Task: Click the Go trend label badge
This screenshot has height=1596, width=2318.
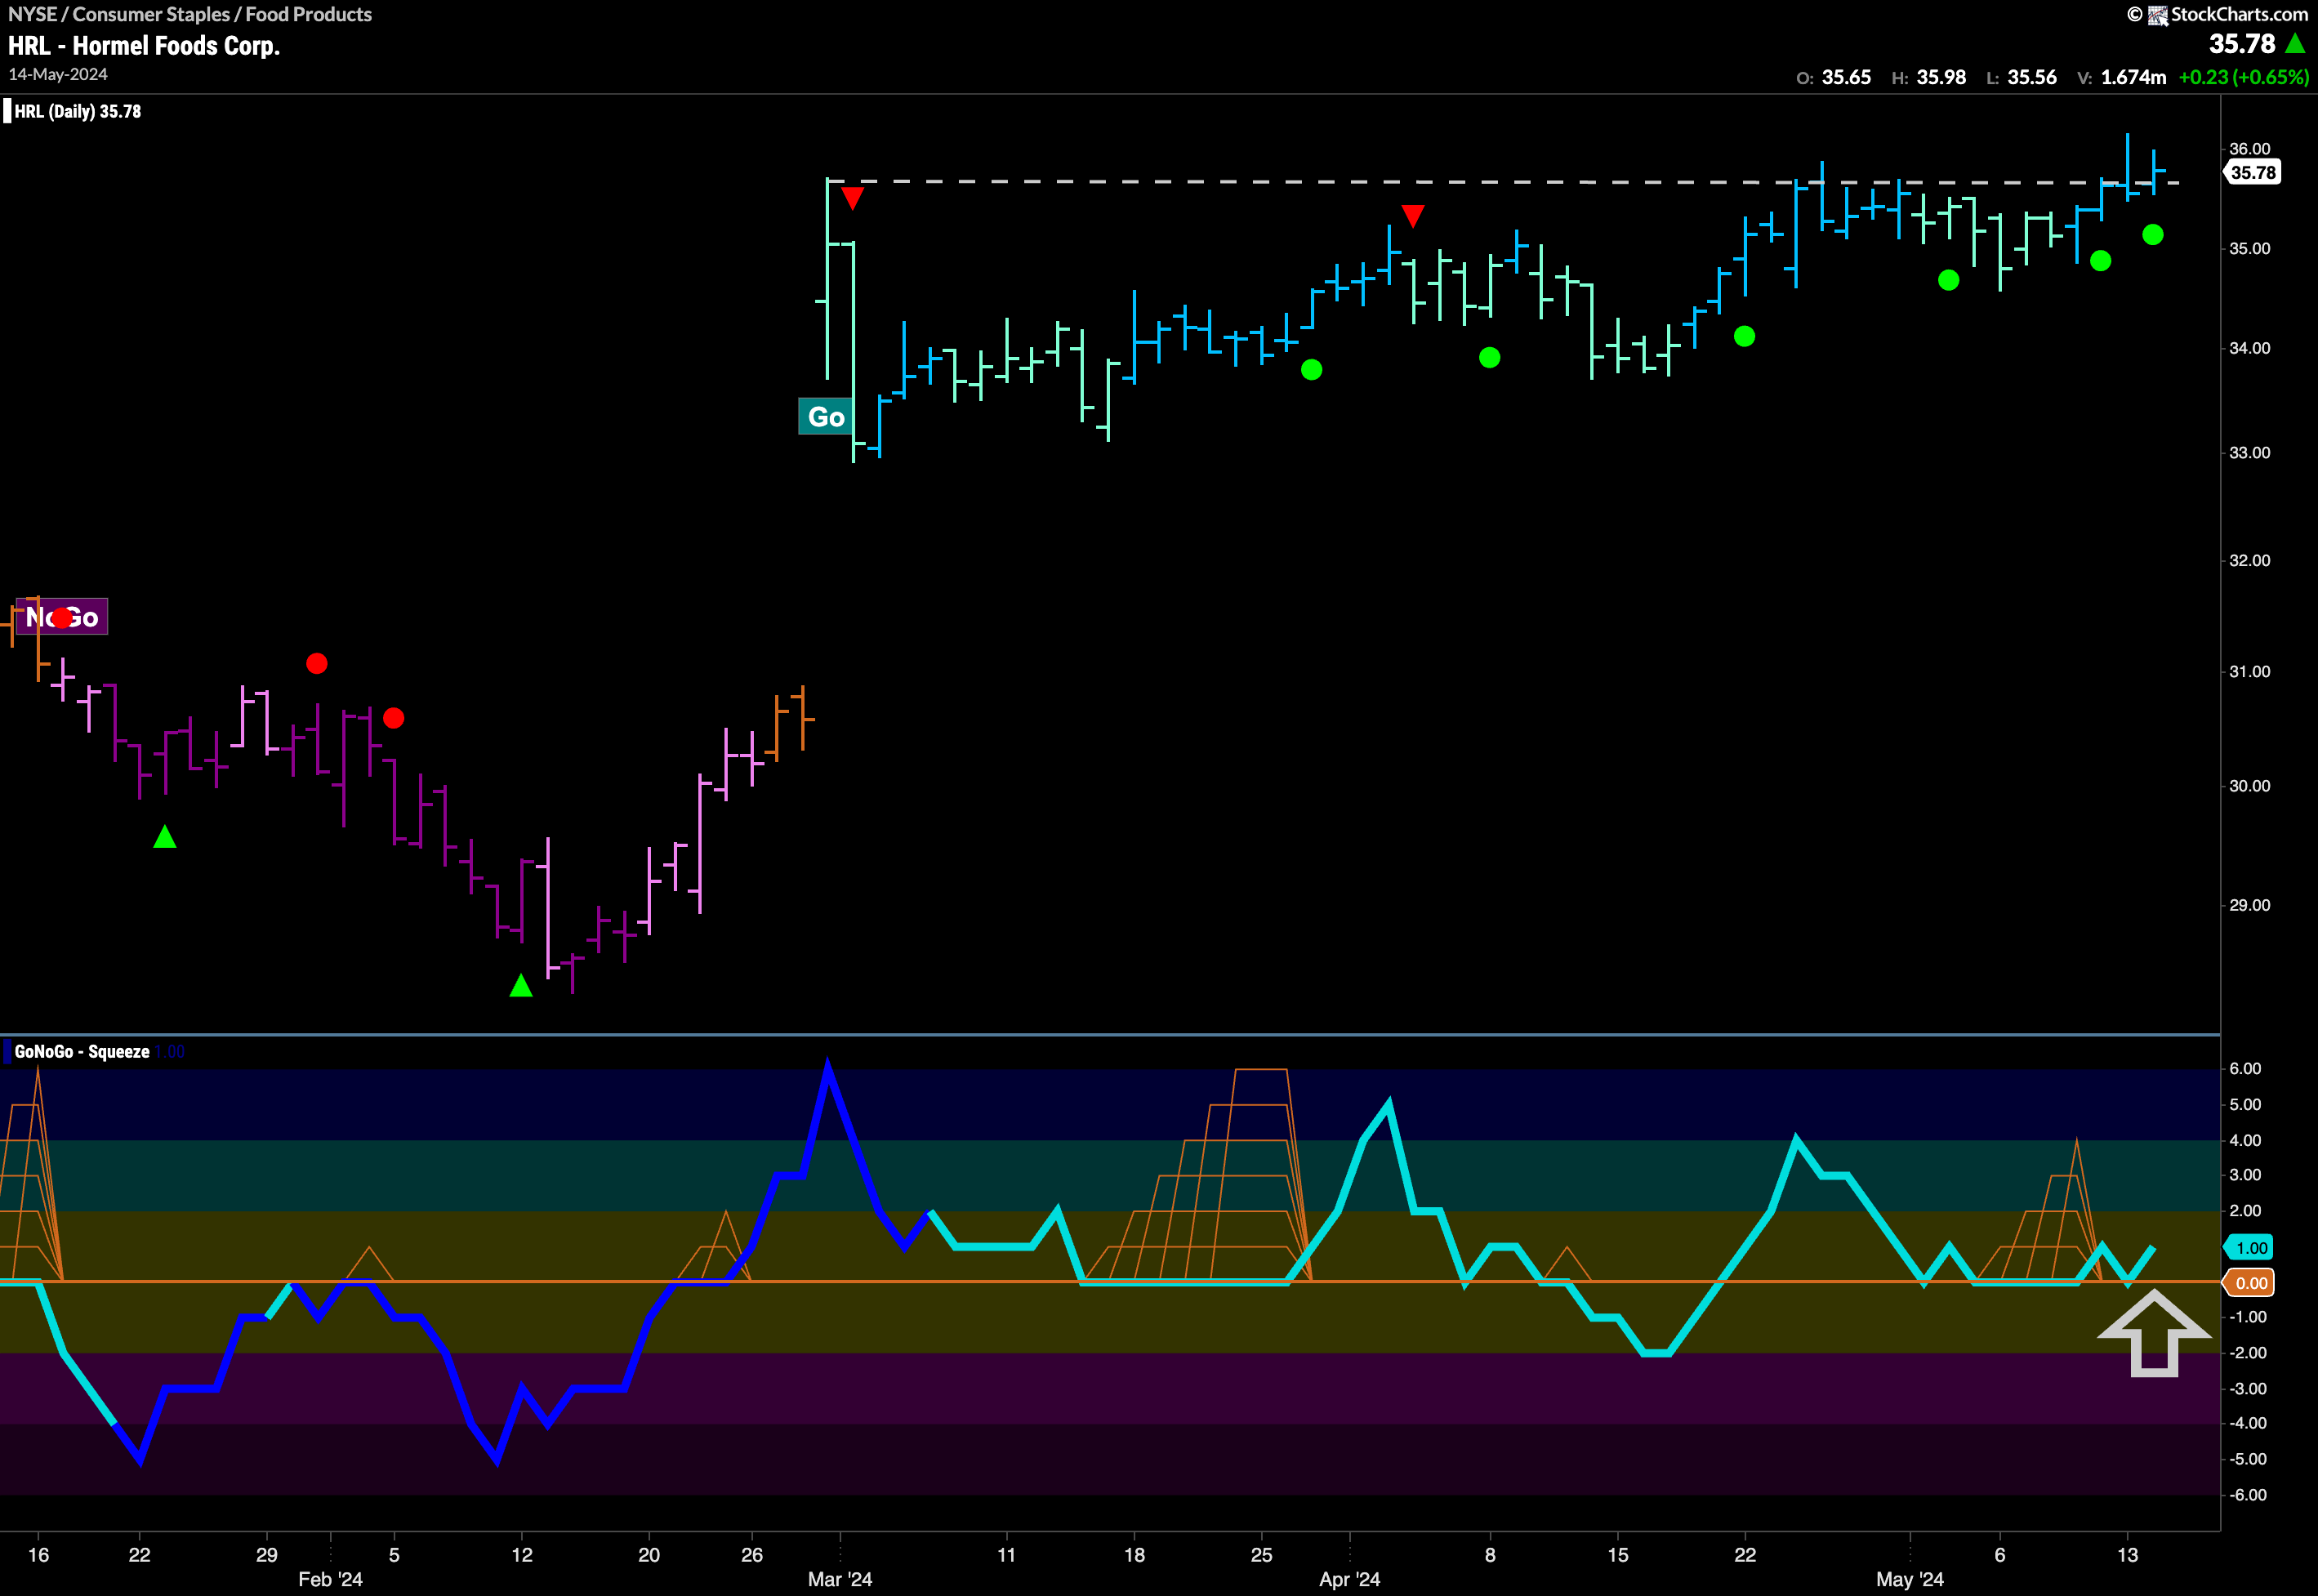Action: click(x=826, y=417)
